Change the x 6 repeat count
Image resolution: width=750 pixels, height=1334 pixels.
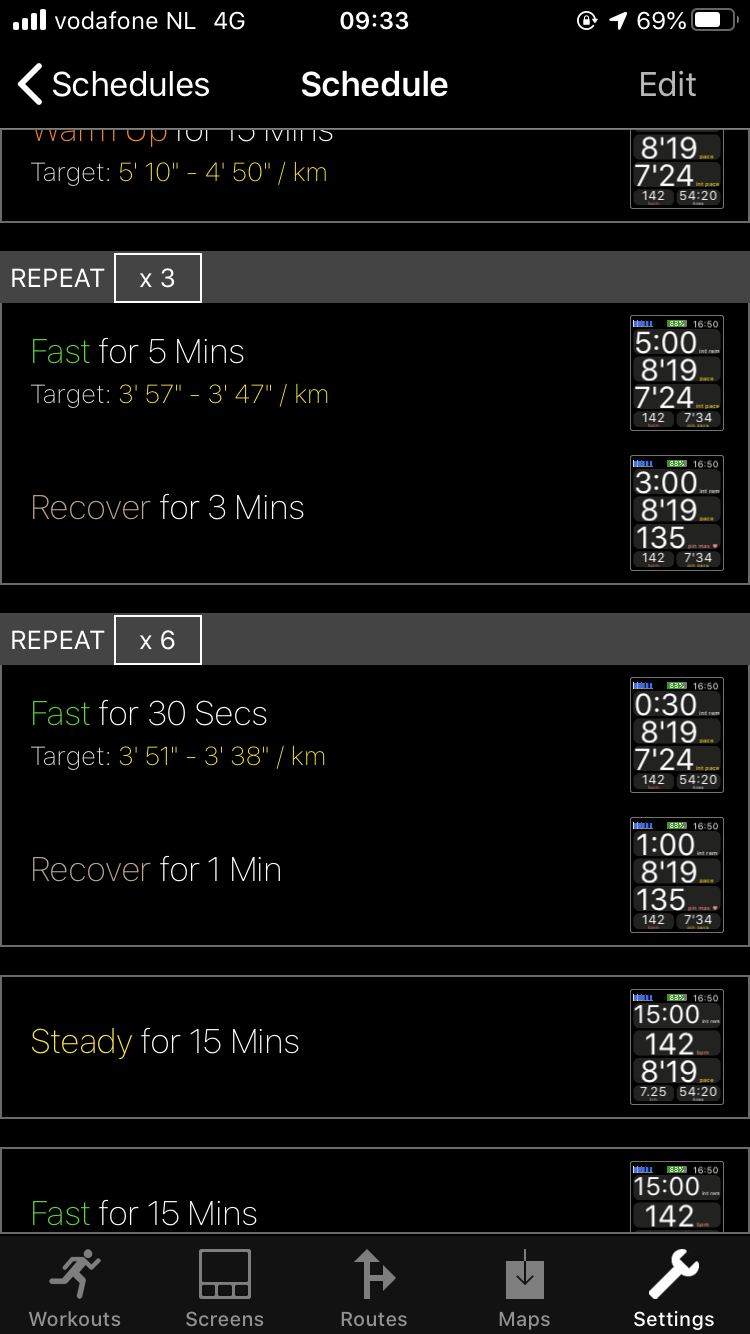click(158, 640)
